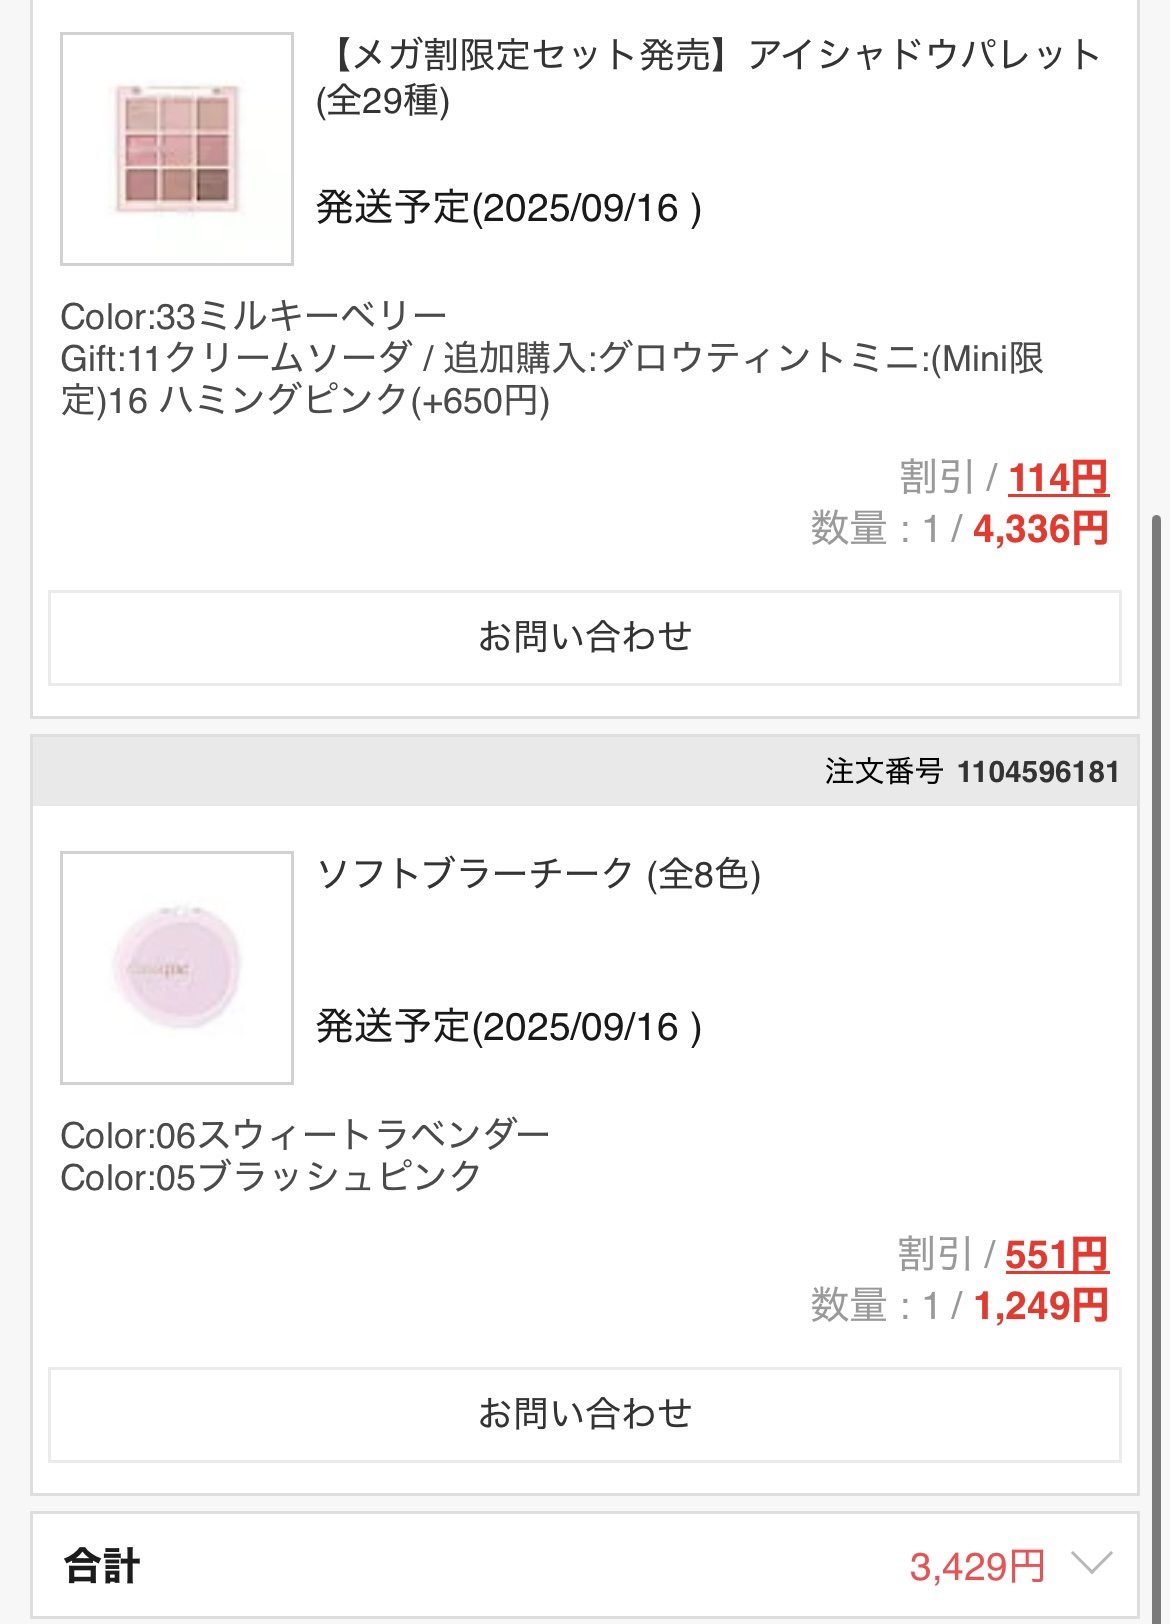Click the Color:06スウィートラベンダー option text
This screenshot has width=1170, height=1624.
[304, 1135]
